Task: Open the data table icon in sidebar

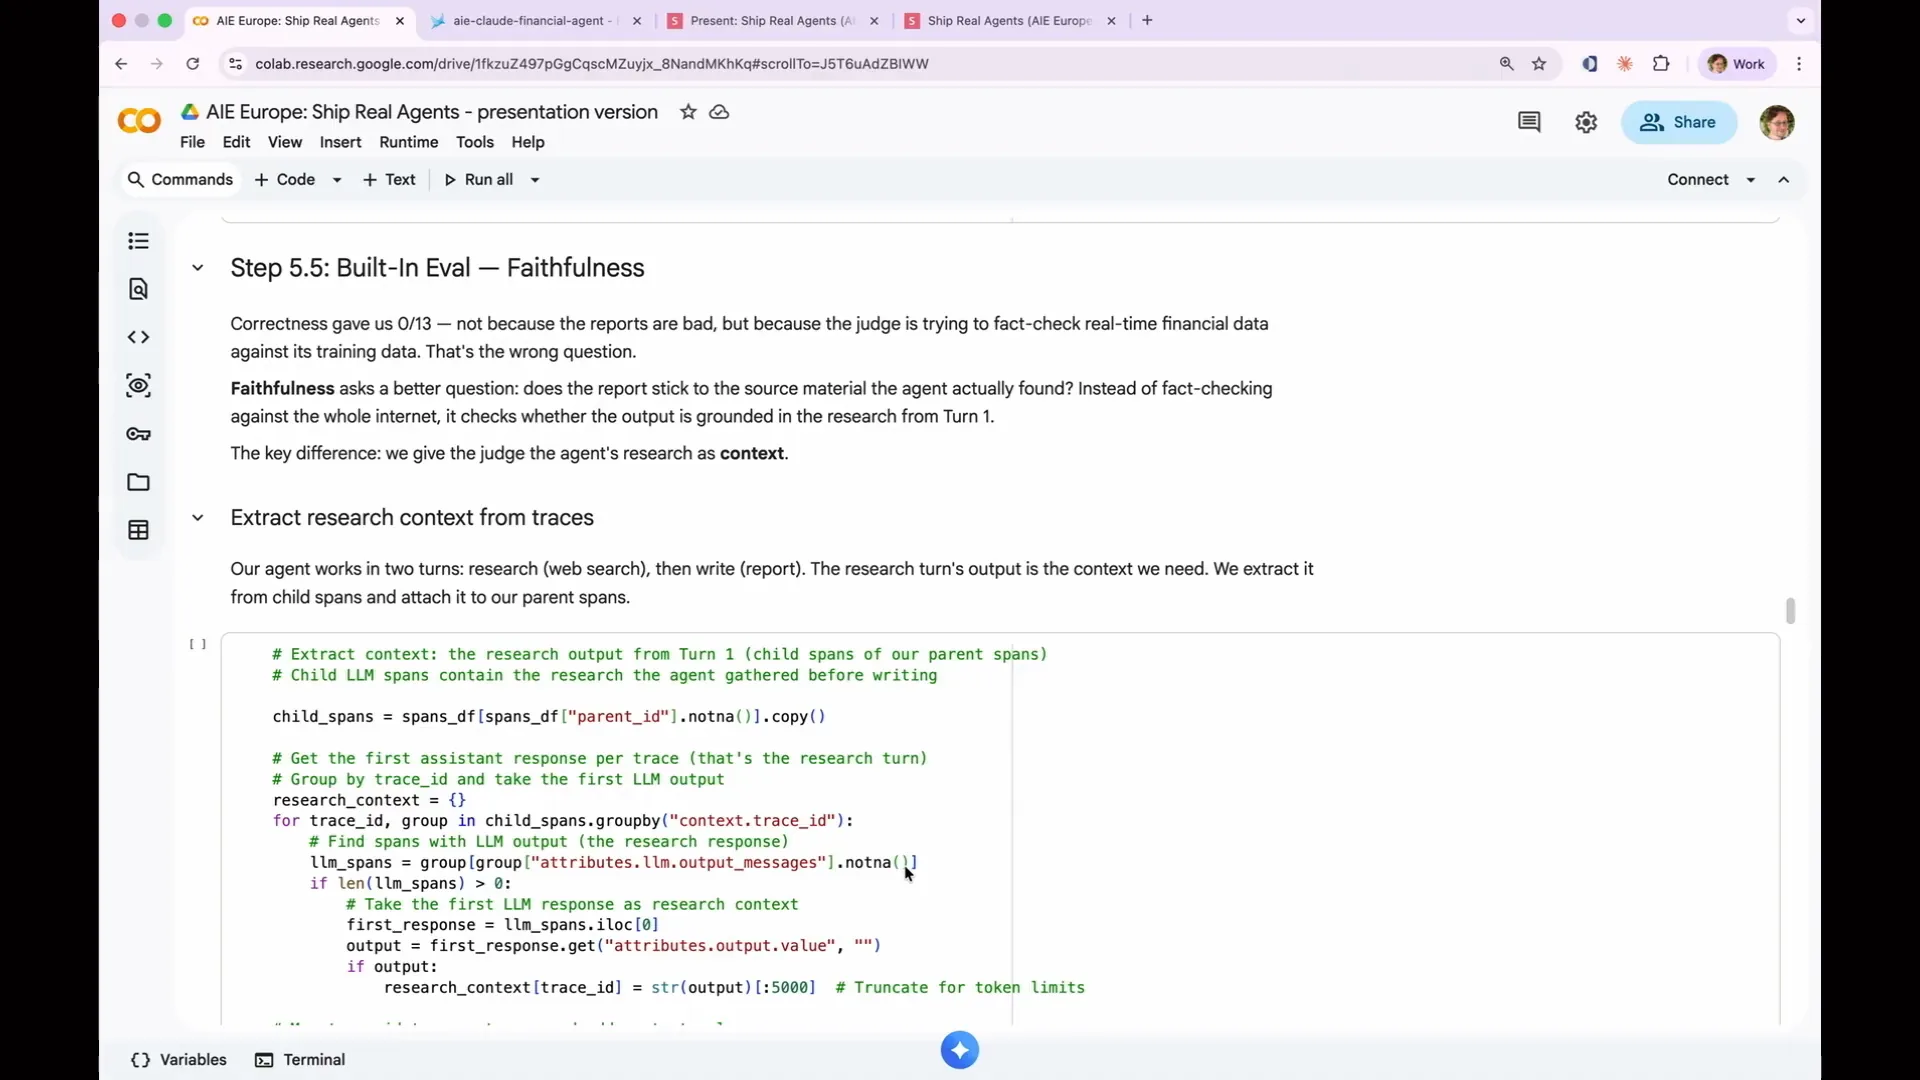Action: pyautogui.click(x=138, y=530)
